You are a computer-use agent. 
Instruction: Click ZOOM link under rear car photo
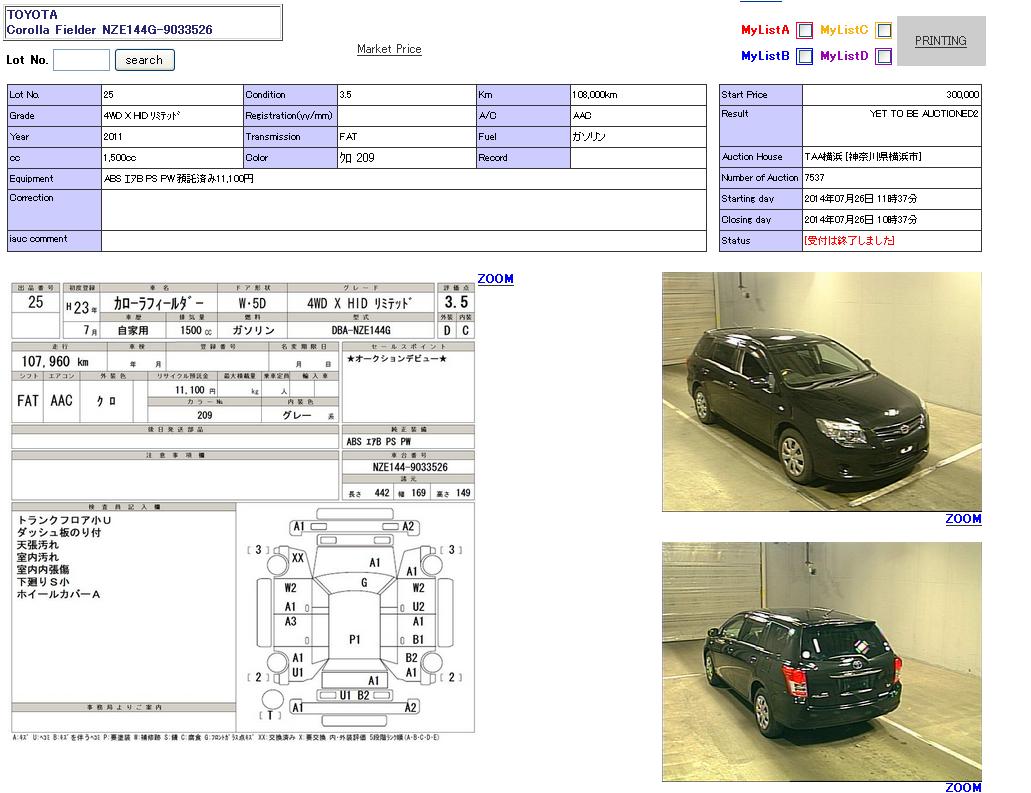(963, 787)
